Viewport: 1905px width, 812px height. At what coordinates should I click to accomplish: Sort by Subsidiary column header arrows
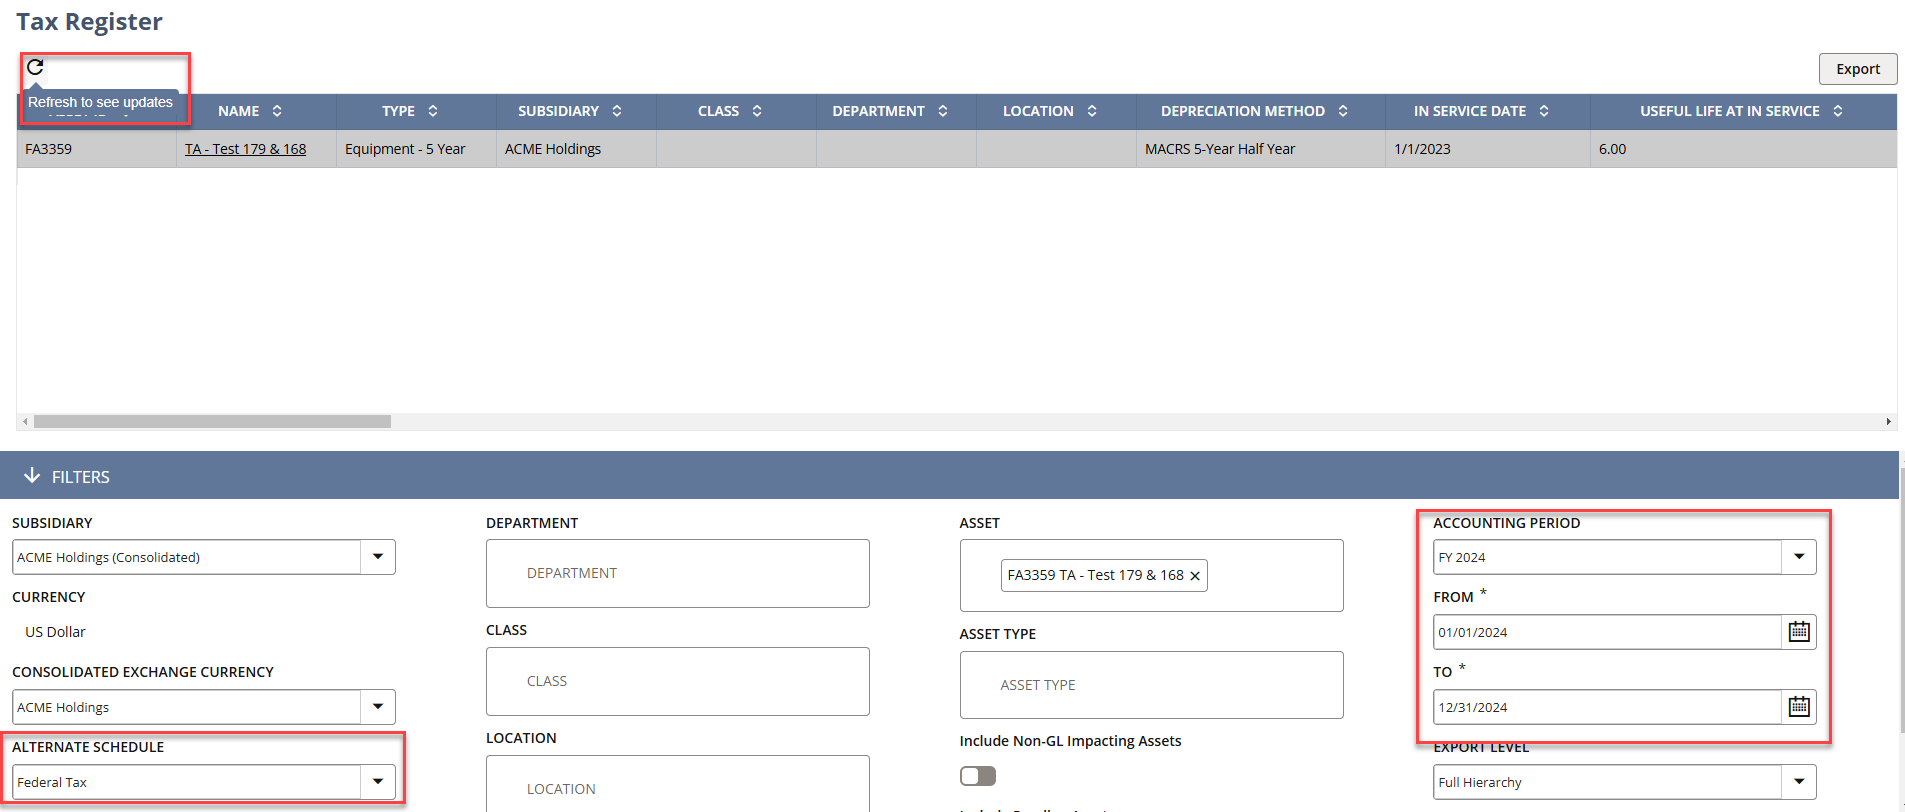[x=617, y=111]
